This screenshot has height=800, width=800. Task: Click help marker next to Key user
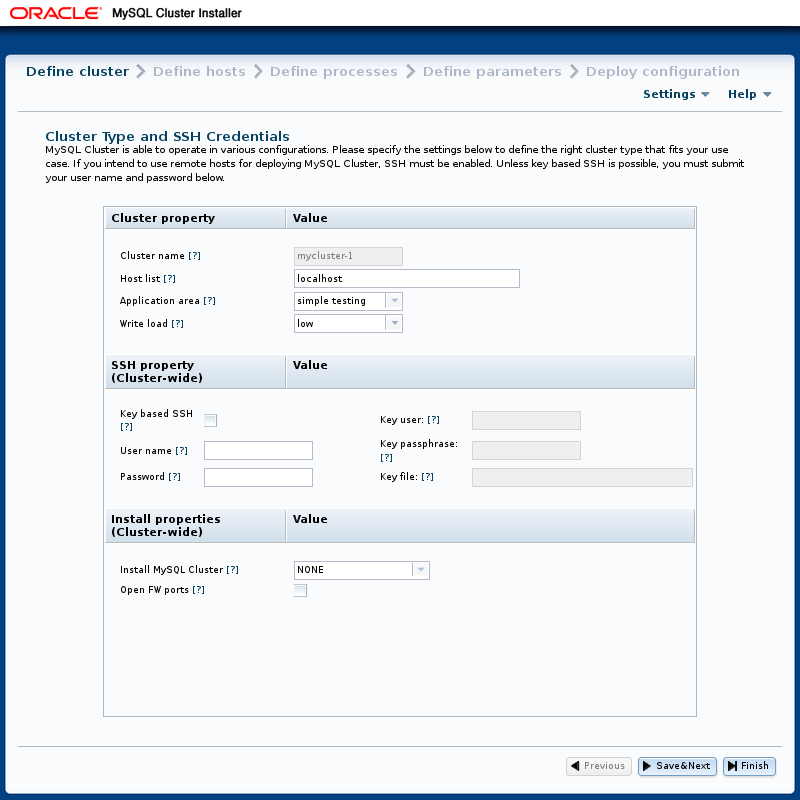[x=433, y=420]
